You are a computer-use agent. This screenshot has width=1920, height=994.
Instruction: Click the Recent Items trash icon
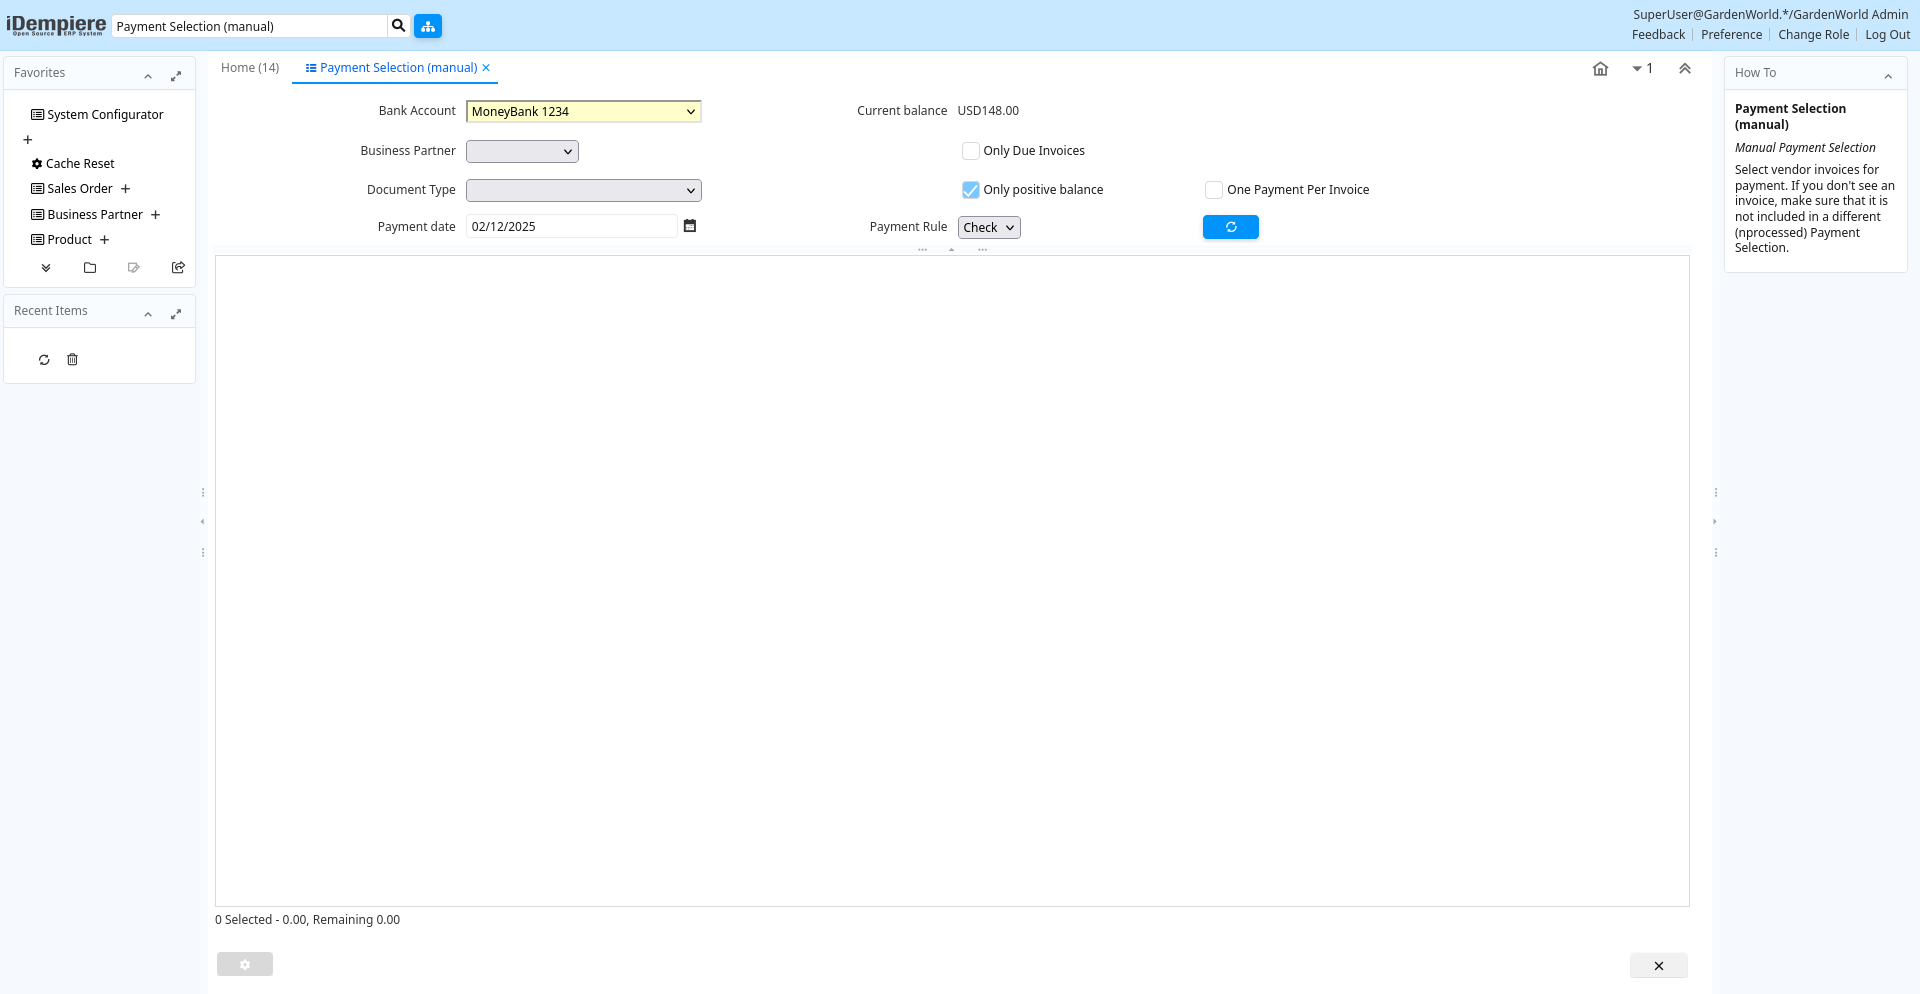click(72, 360)
